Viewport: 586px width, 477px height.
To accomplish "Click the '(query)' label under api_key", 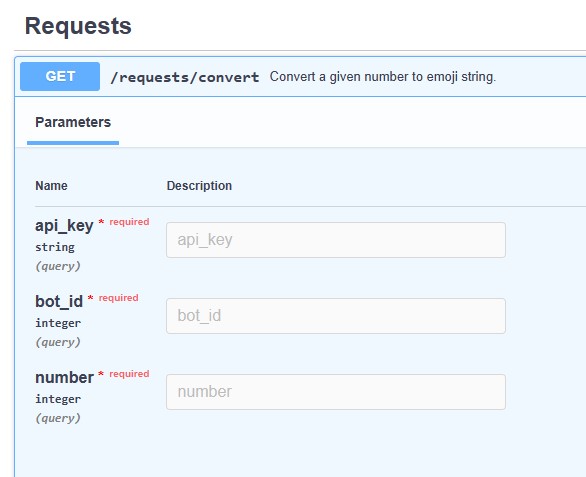I will (x=58, y=266).
